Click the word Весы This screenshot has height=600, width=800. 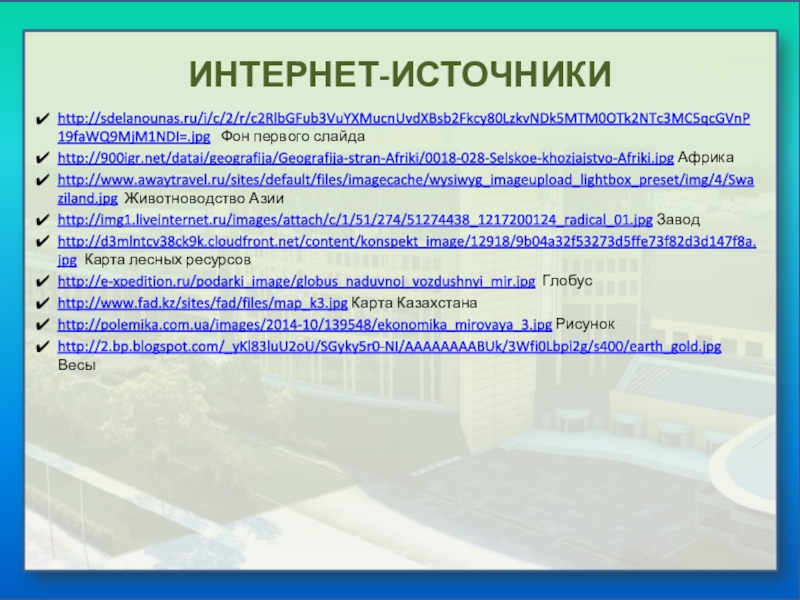(77, 365)
